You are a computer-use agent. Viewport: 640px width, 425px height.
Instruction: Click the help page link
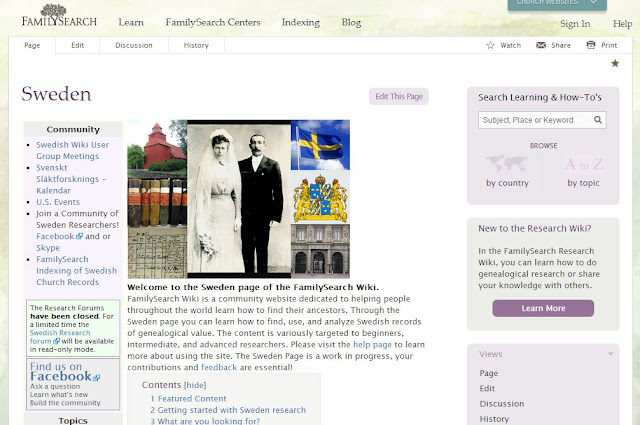372,345
